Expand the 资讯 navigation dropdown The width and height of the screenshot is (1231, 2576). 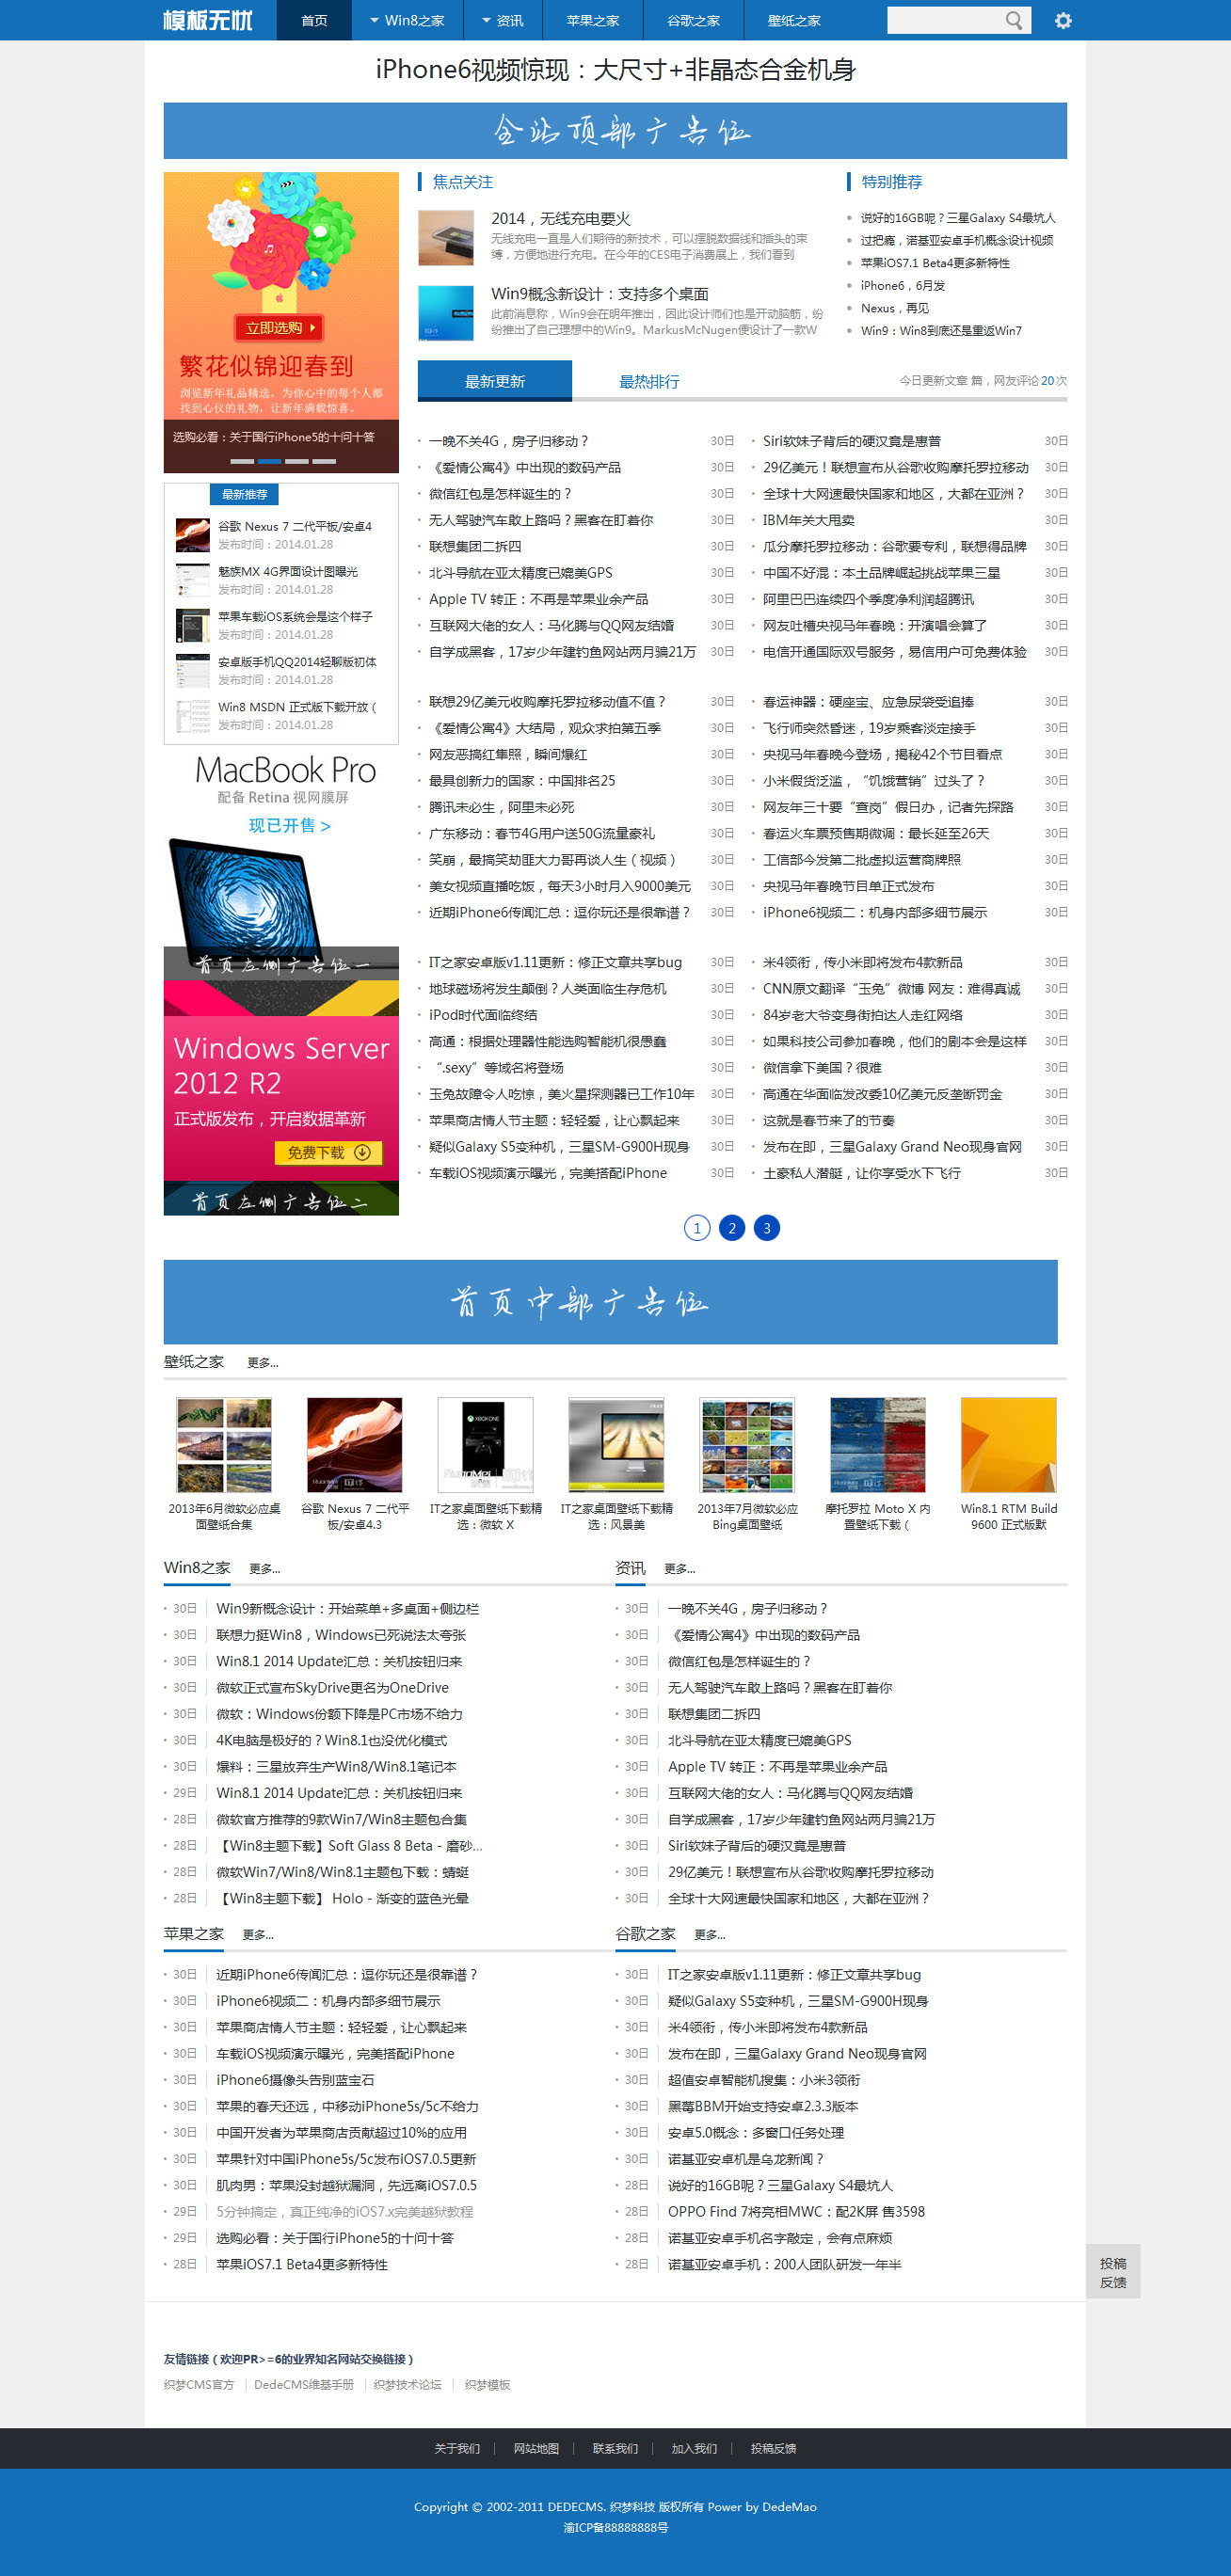pyautogui.click(x=502, y=21)
